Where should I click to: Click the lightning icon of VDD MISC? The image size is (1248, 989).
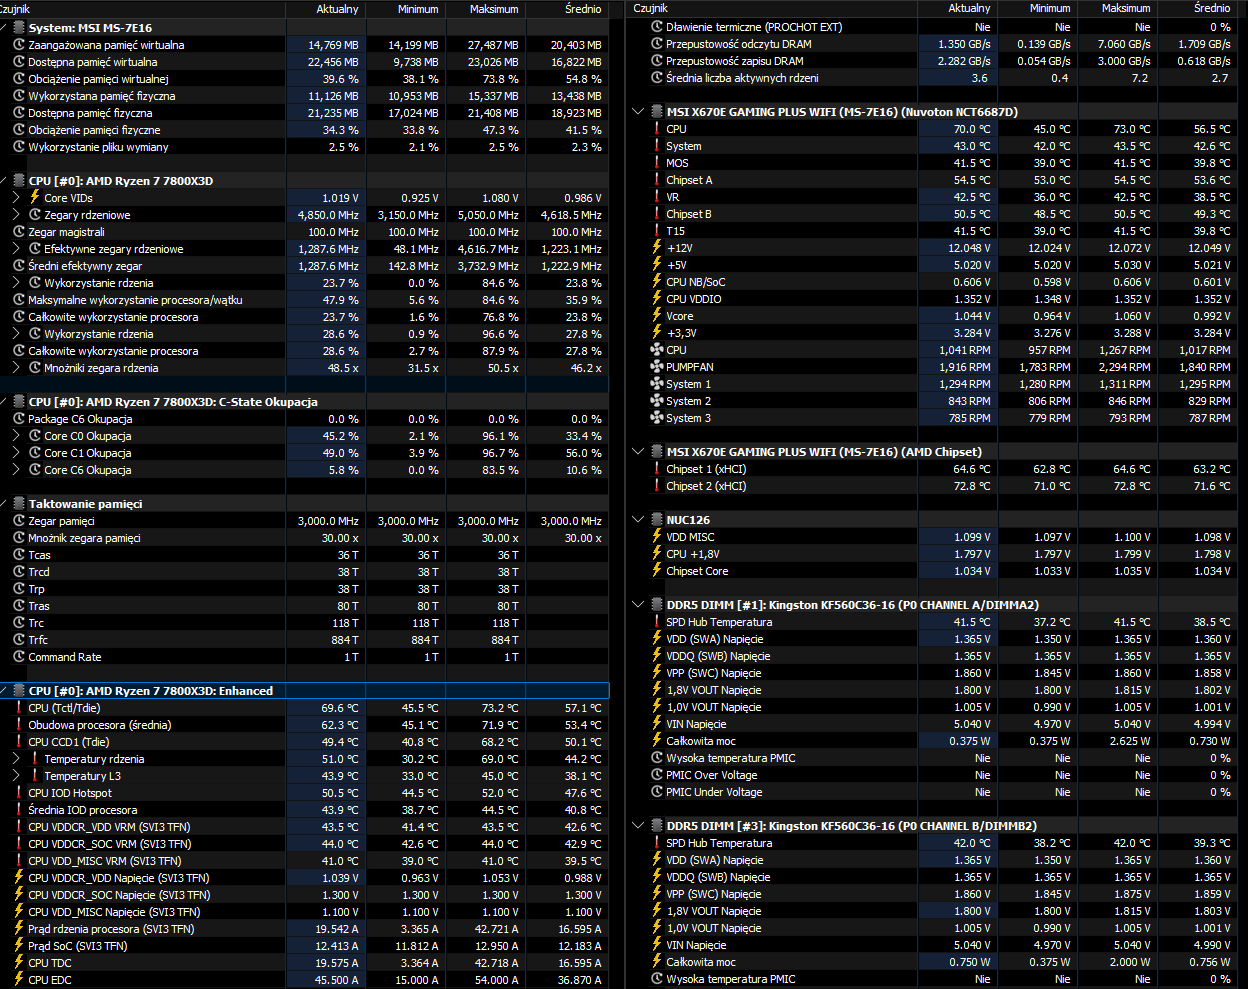coord(657,537)
